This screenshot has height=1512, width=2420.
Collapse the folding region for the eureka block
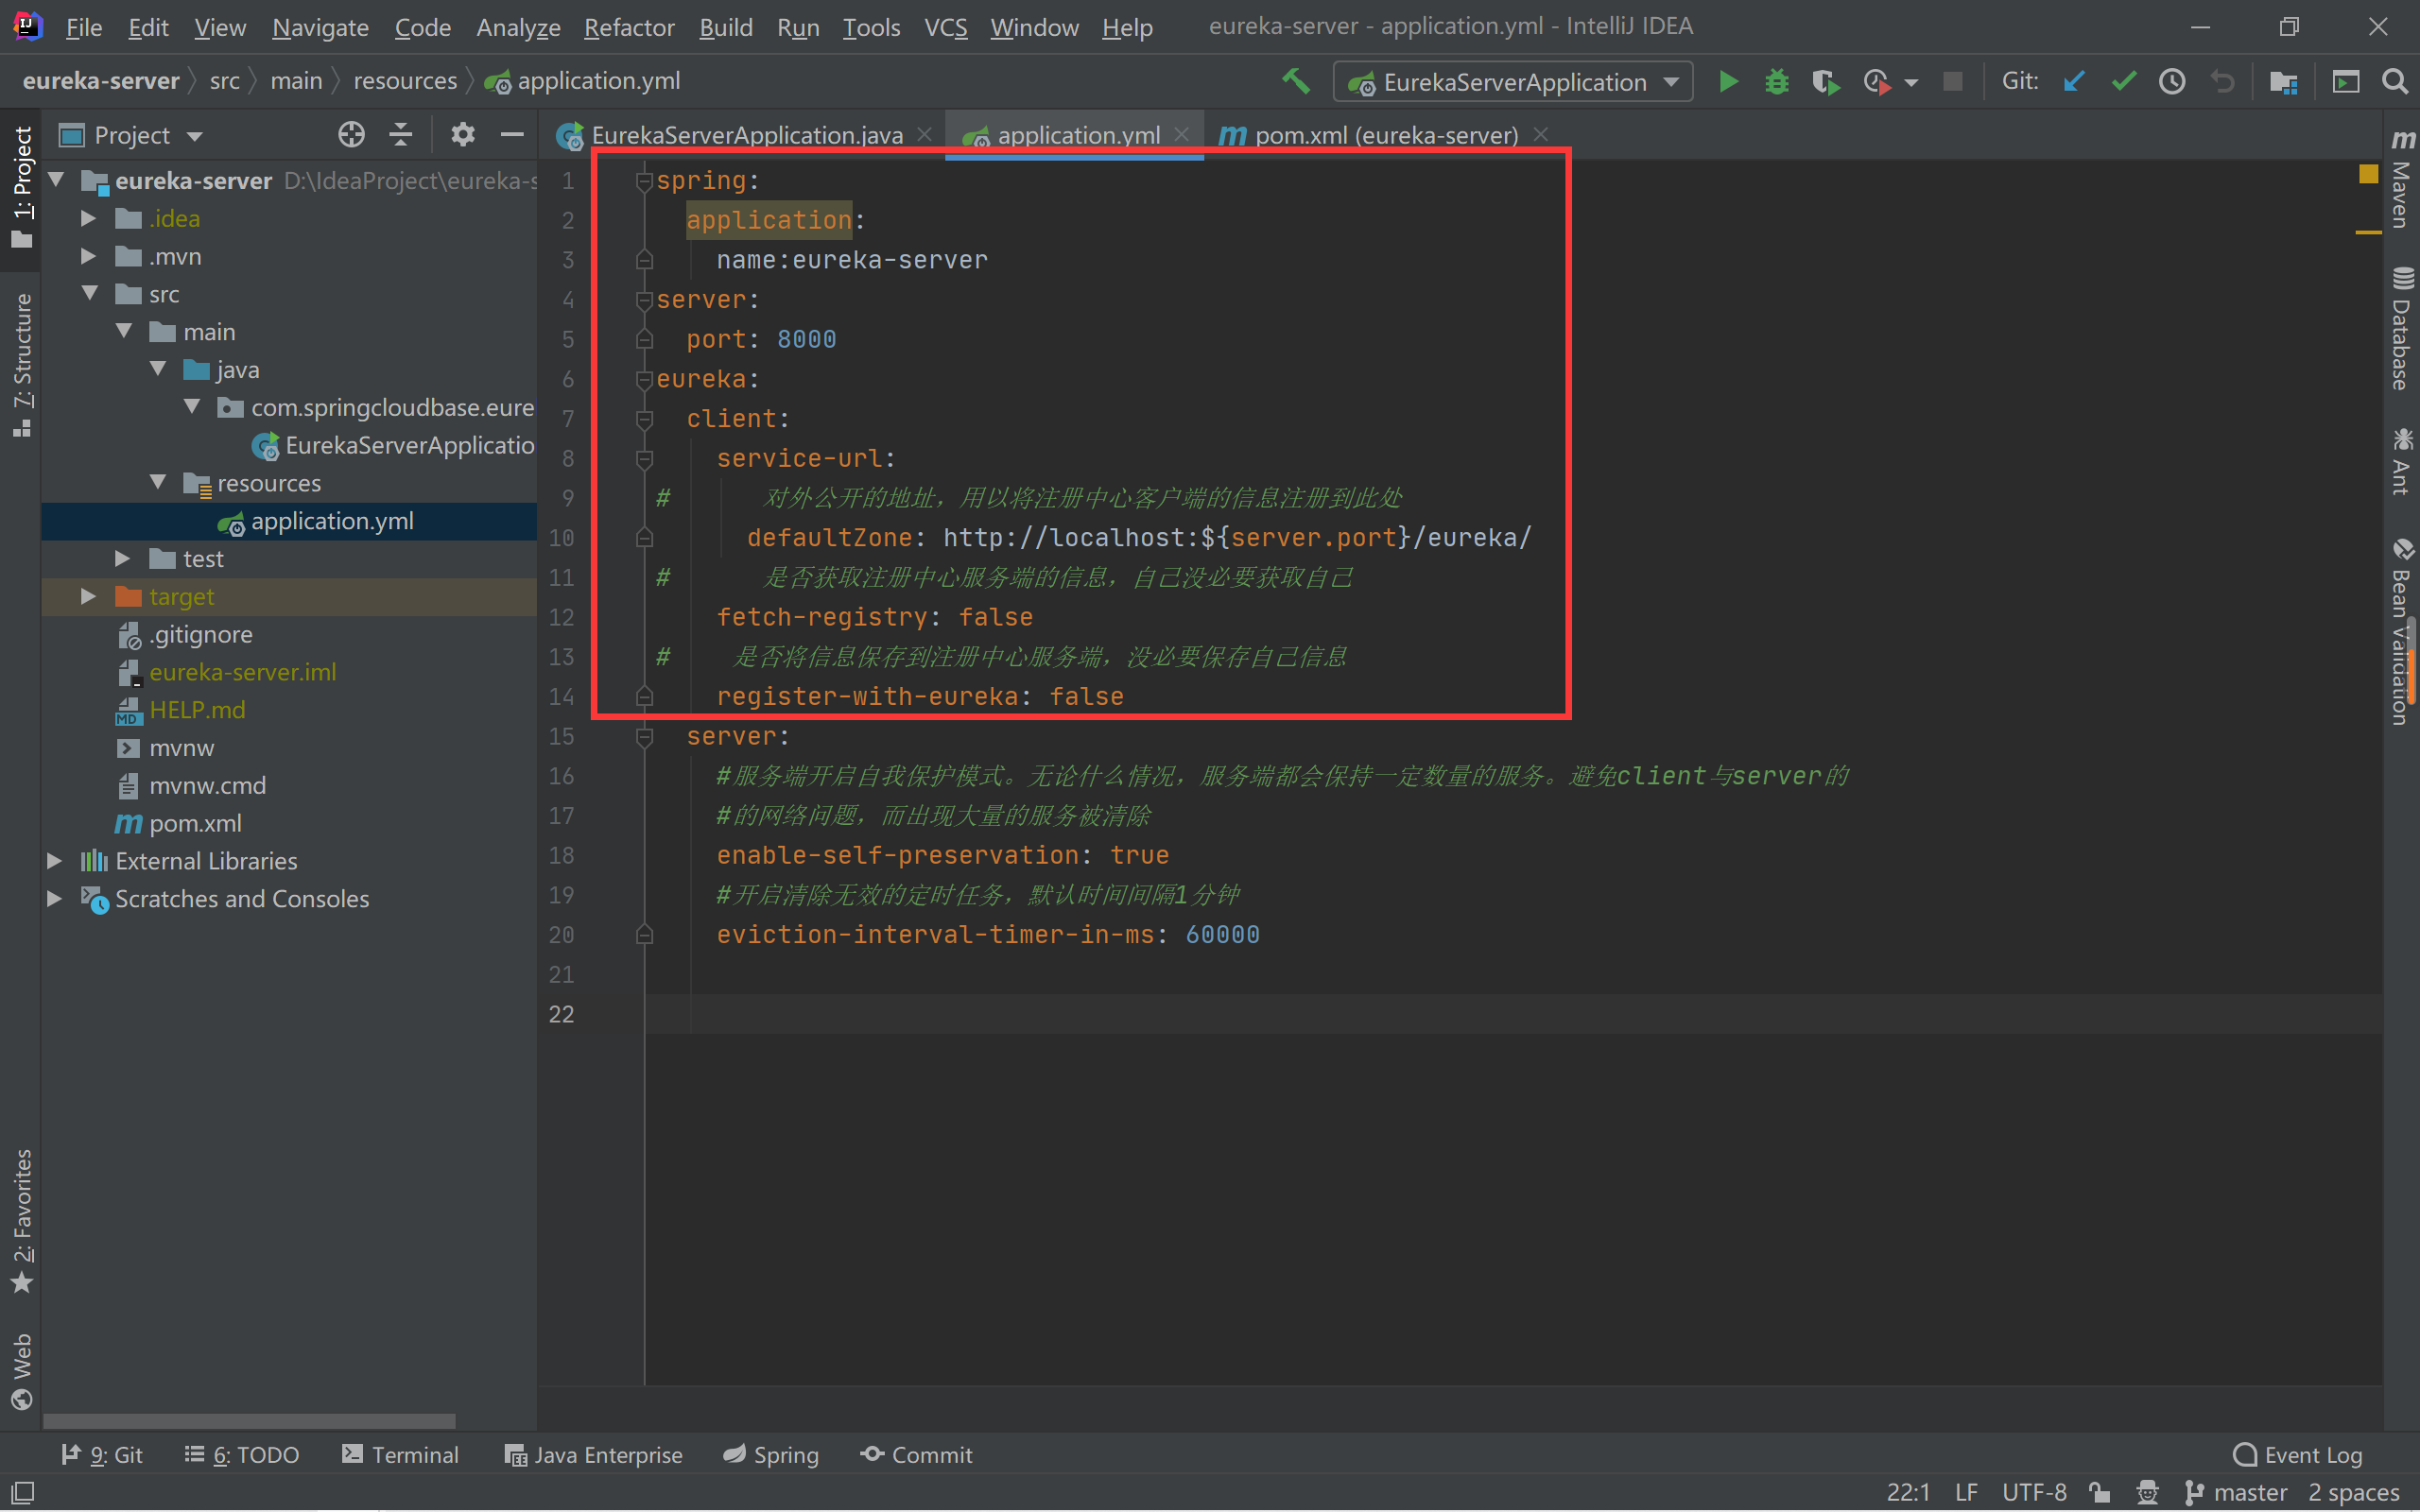point(645,379)
